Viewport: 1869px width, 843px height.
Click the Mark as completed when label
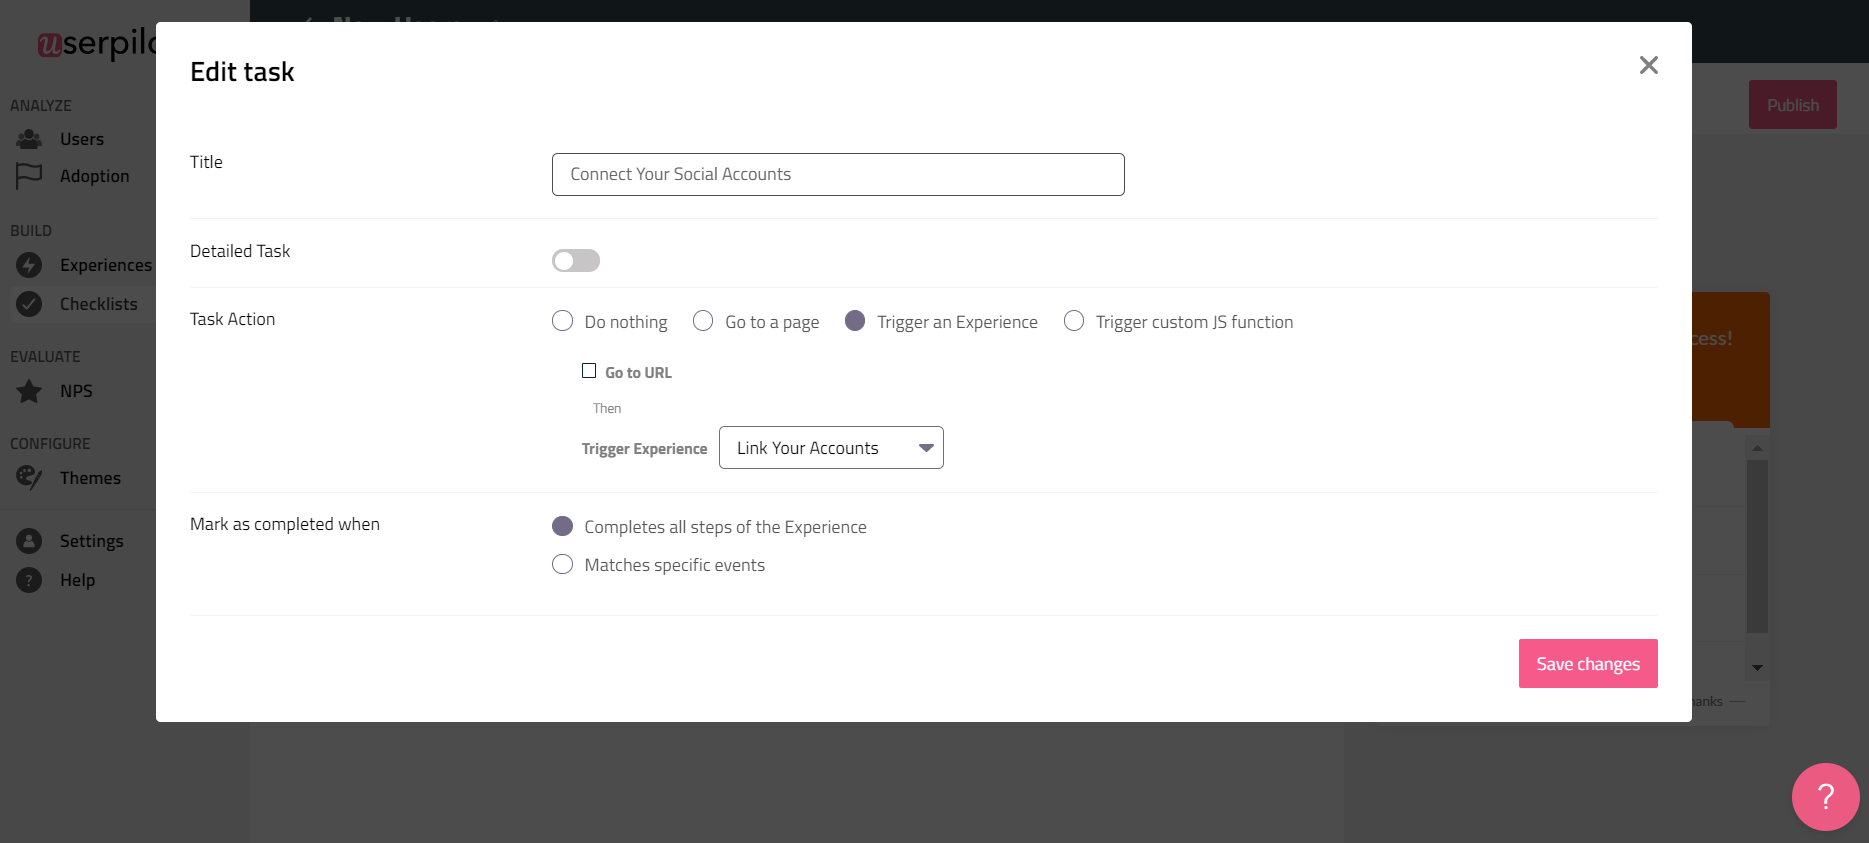[x=285, y=524]
